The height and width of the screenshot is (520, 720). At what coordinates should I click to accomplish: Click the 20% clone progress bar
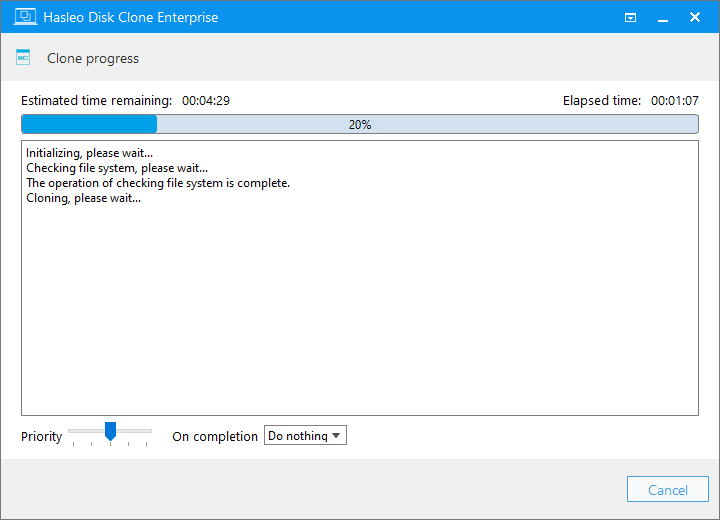360,124
